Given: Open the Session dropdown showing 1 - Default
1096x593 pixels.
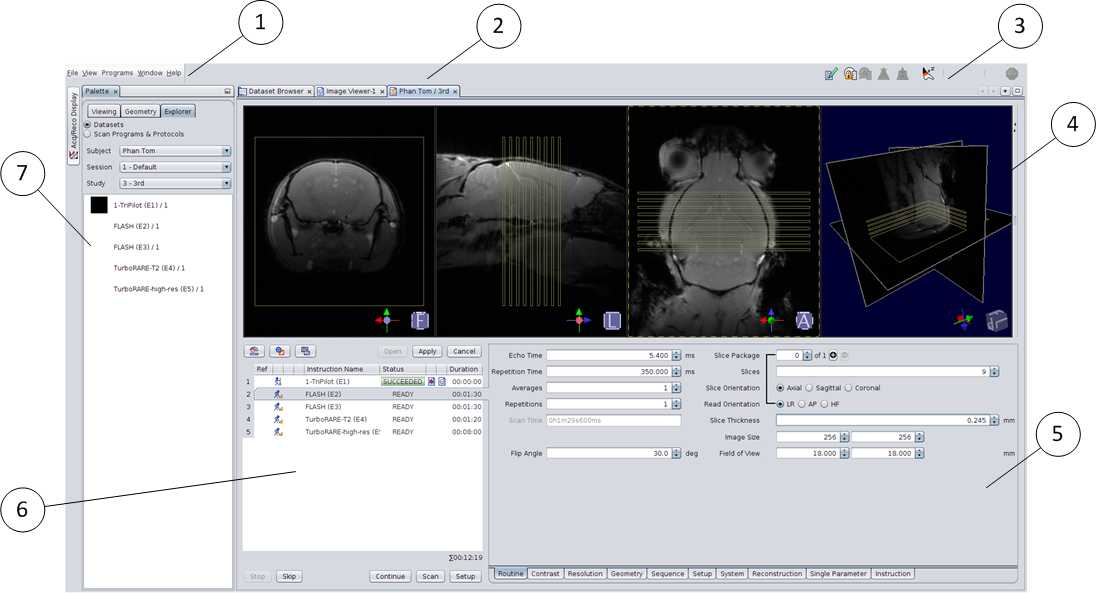Looking at the screenshot, I should (175, 167).
